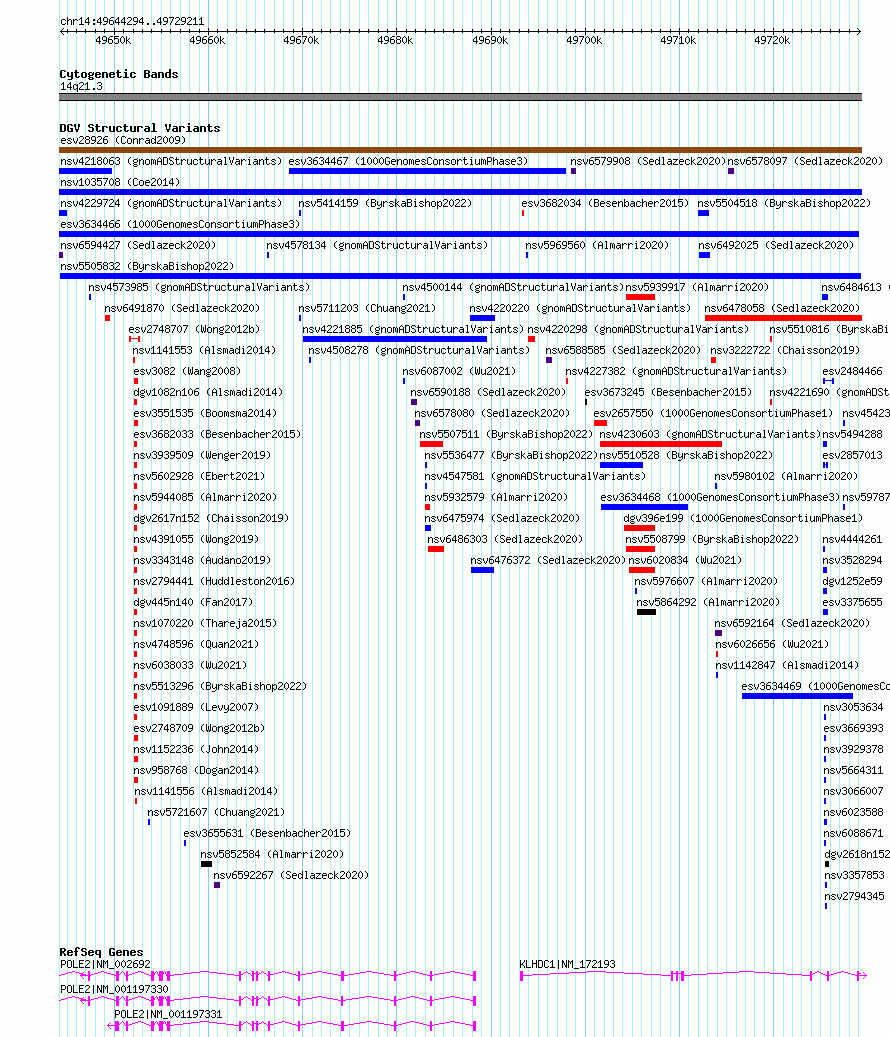
Task: Click KLHDC1 NM_172193 gene label
Action: [x=567, y=965]
